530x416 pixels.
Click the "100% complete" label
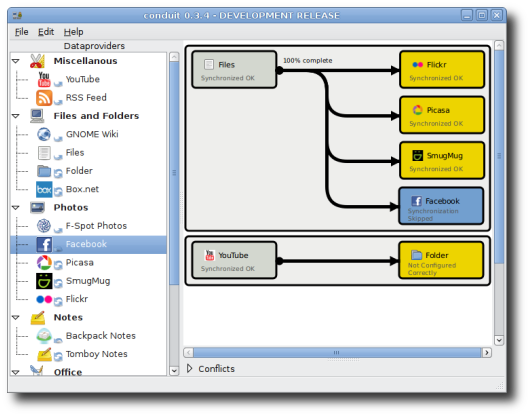308,60
